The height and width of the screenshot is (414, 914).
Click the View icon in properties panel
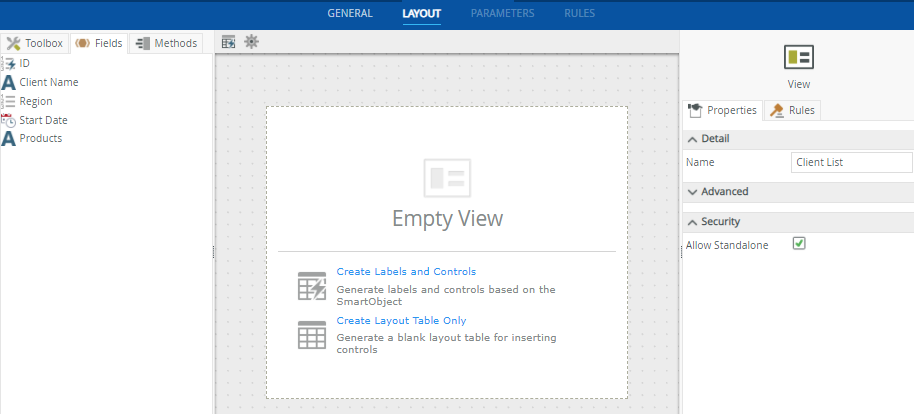[799, 57]
